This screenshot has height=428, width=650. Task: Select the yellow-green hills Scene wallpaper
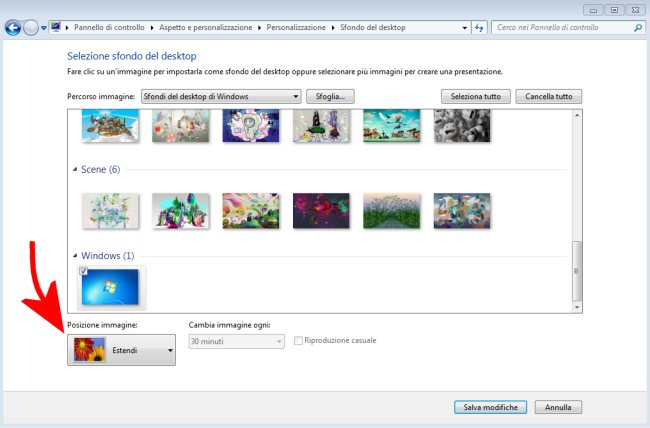click(x=251, y=211)
